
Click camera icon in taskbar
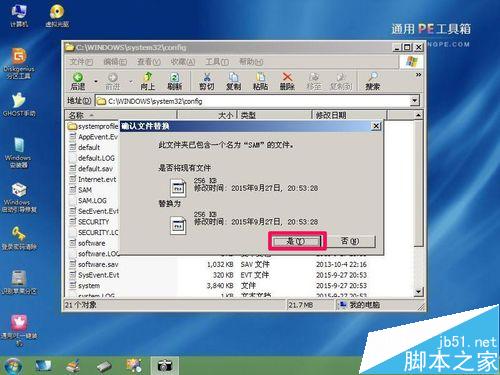pos(165,365)
